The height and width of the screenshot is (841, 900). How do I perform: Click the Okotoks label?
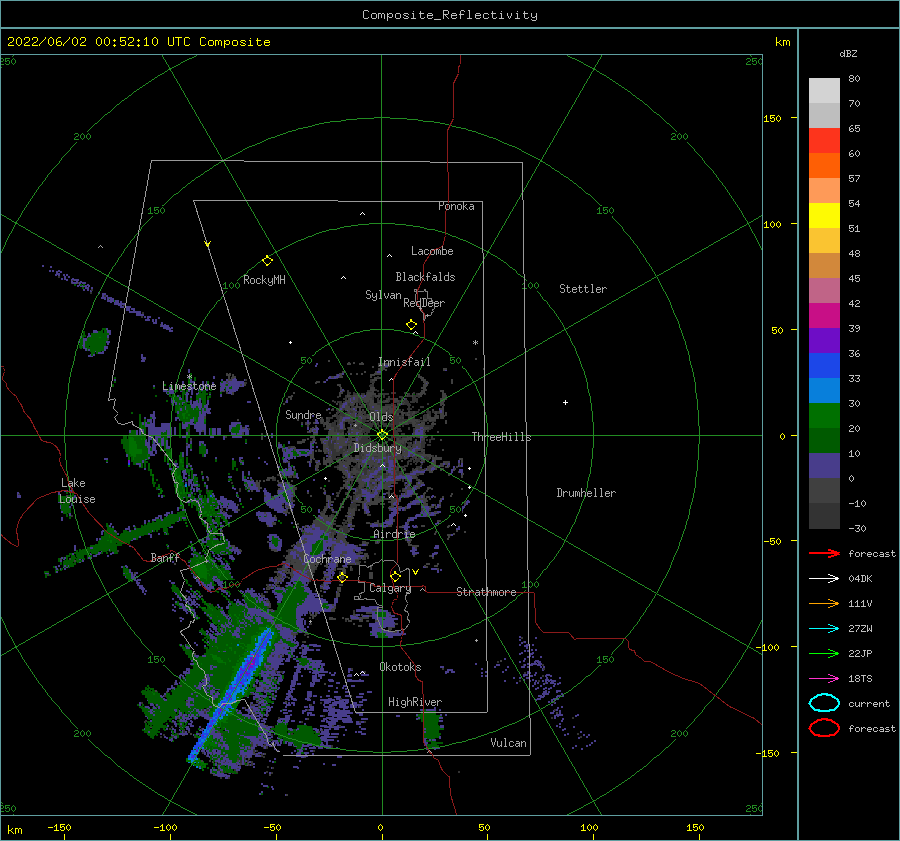coord(400,667)
